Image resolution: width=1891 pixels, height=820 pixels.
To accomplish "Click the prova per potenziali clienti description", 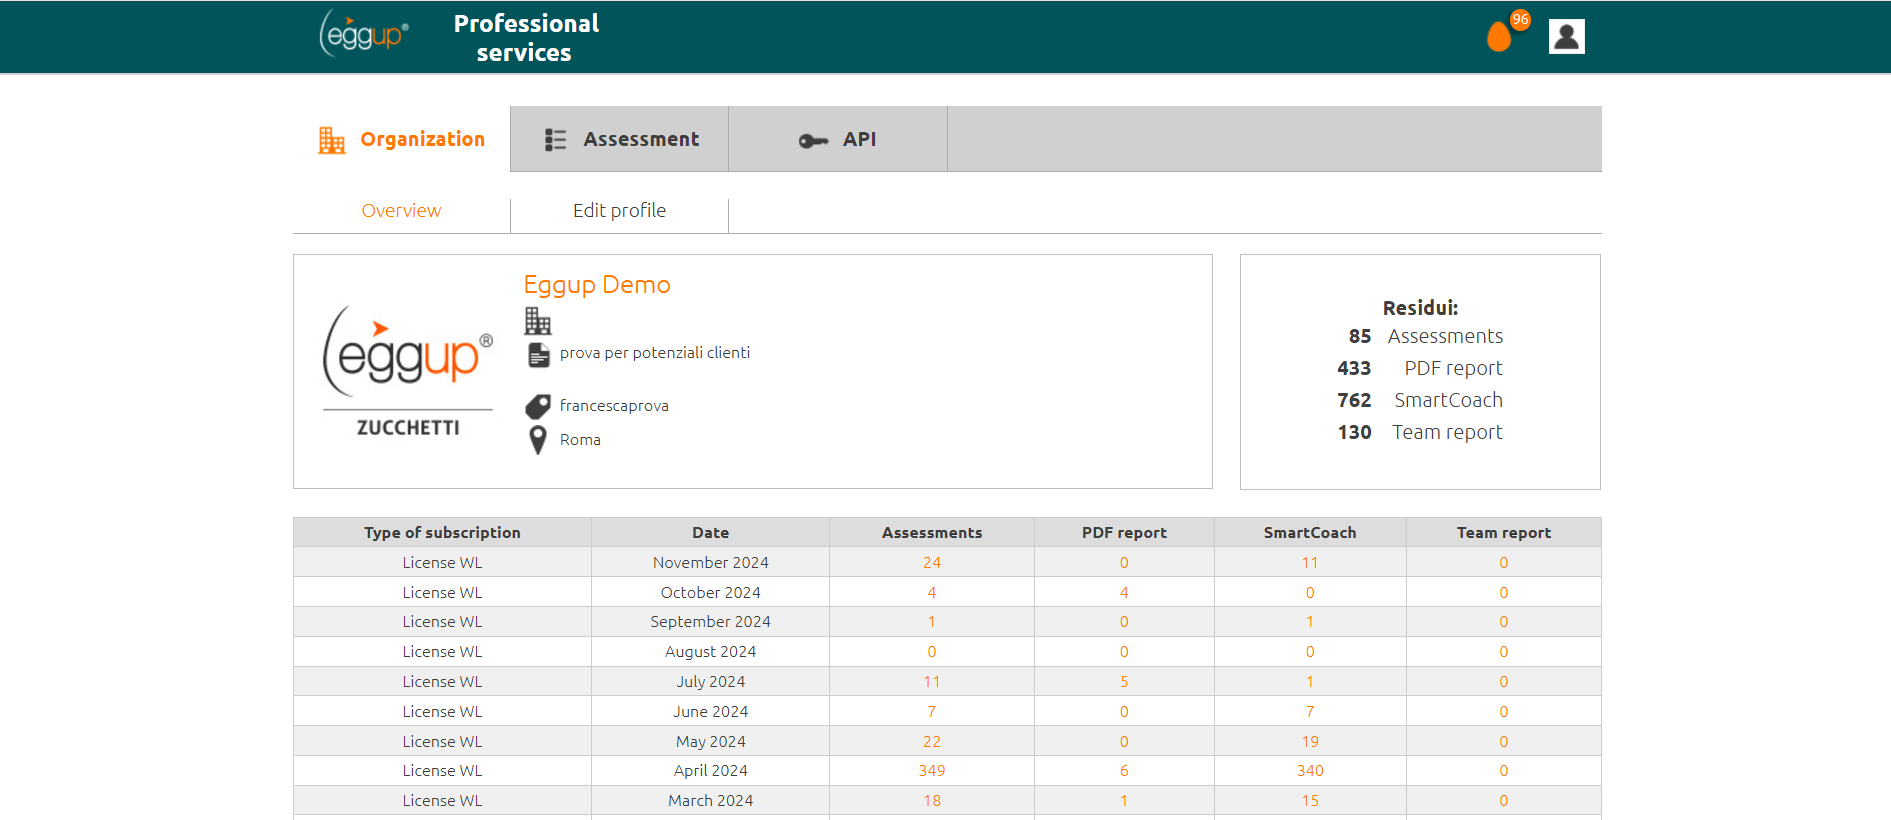I will (x=655, y=353).
